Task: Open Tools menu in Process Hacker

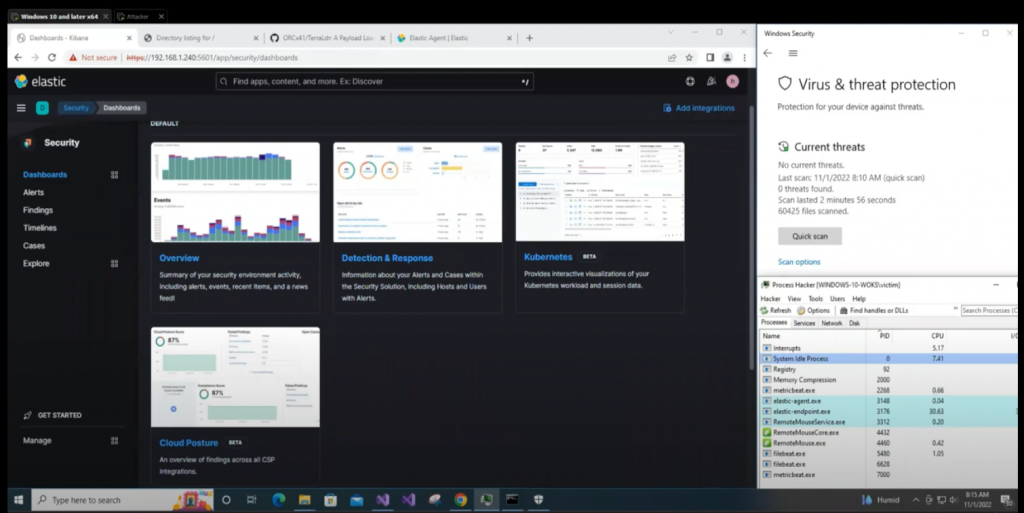Action: (x=816, y=299)
